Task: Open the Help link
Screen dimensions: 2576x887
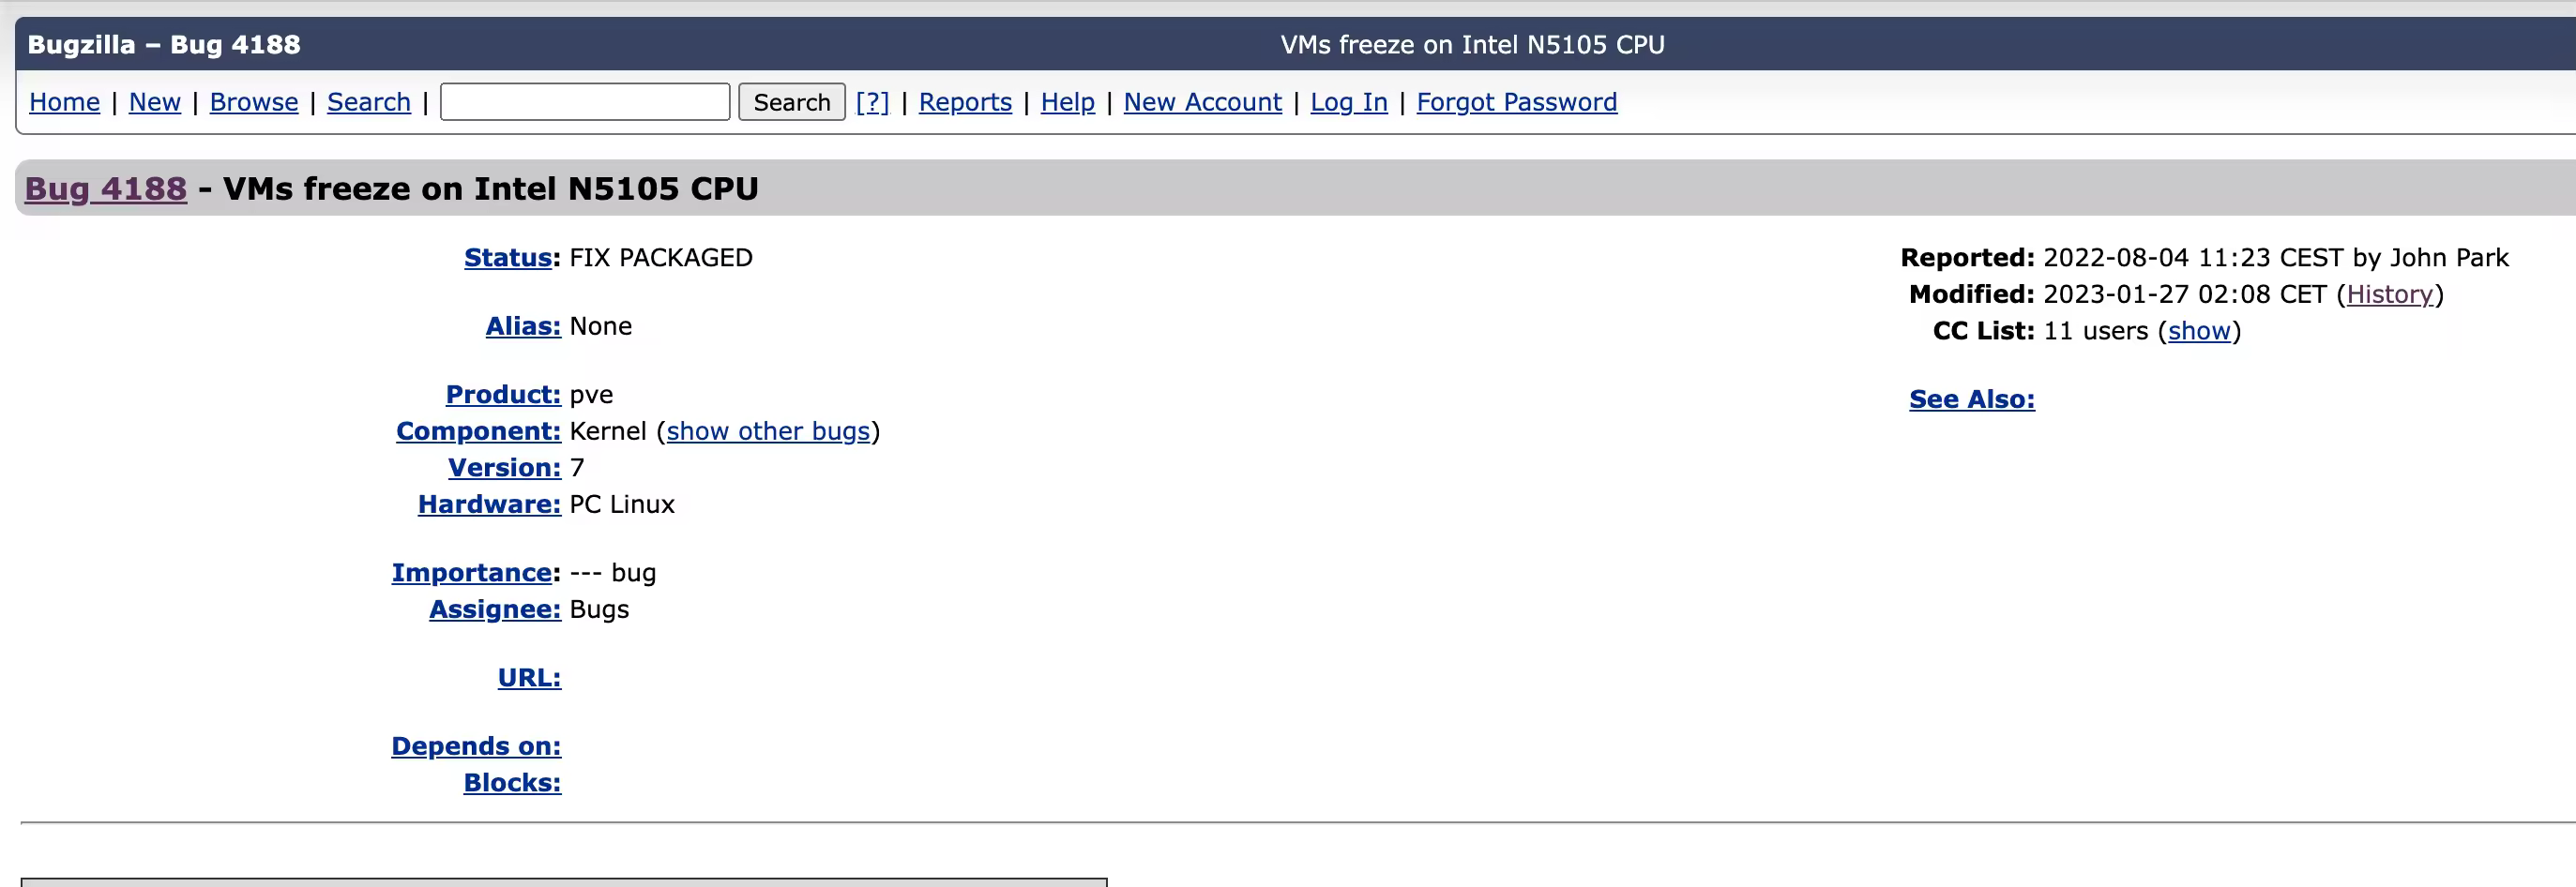Action: (x=1067, y=102)
